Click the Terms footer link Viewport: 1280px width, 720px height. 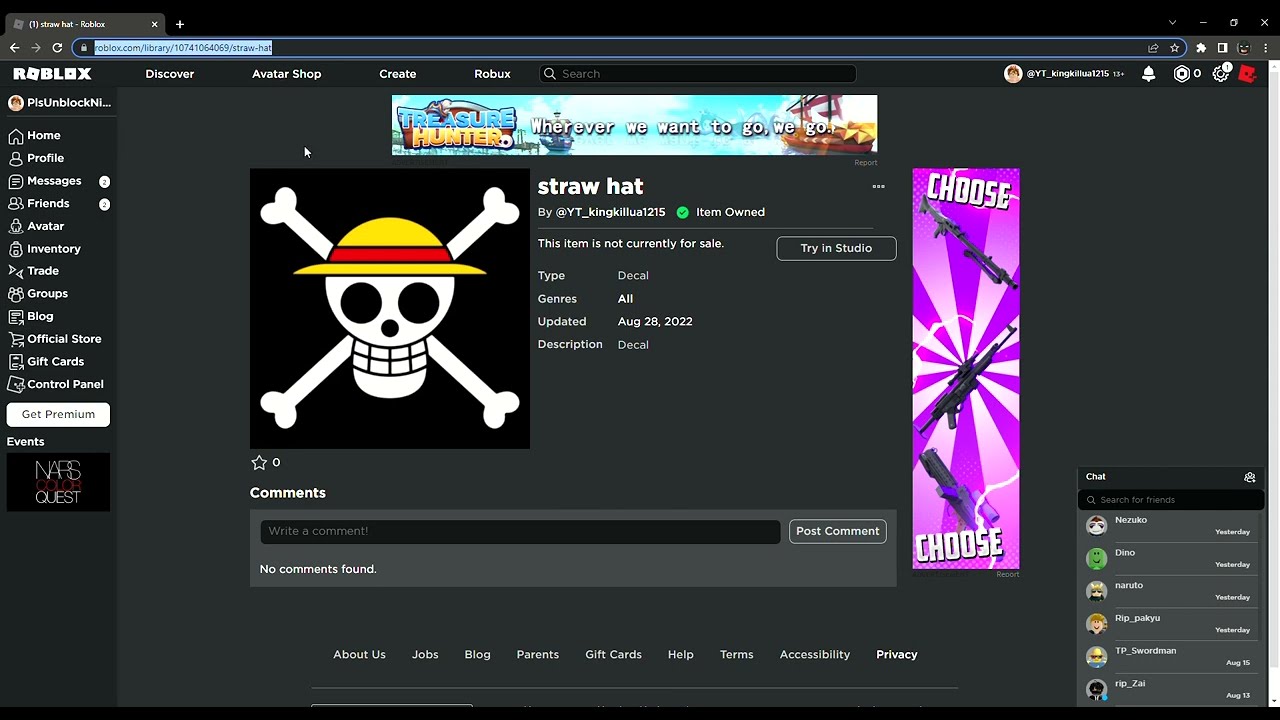[736, 655]
